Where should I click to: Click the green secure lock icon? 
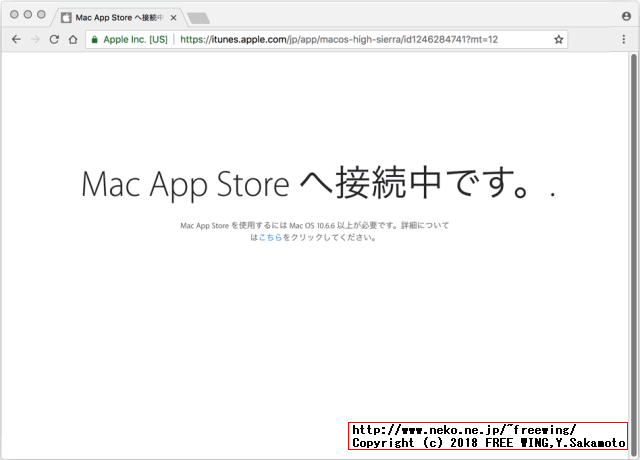[x=95, y=40]
